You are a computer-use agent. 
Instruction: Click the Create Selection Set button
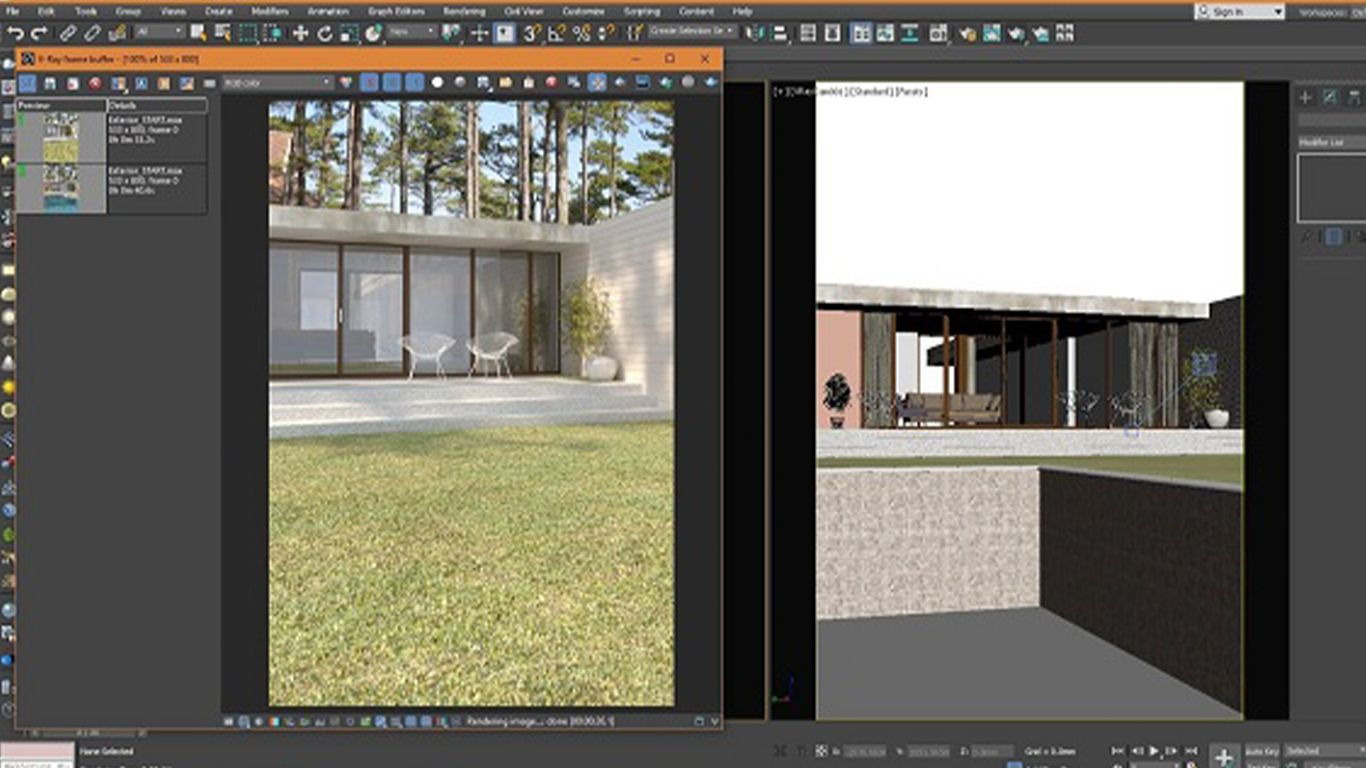[690, 33]
